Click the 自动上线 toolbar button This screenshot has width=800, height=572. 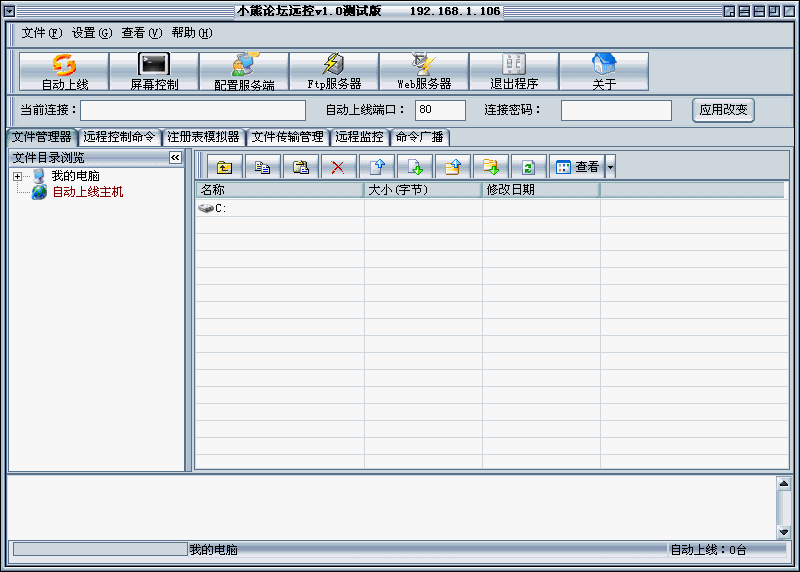64,72
